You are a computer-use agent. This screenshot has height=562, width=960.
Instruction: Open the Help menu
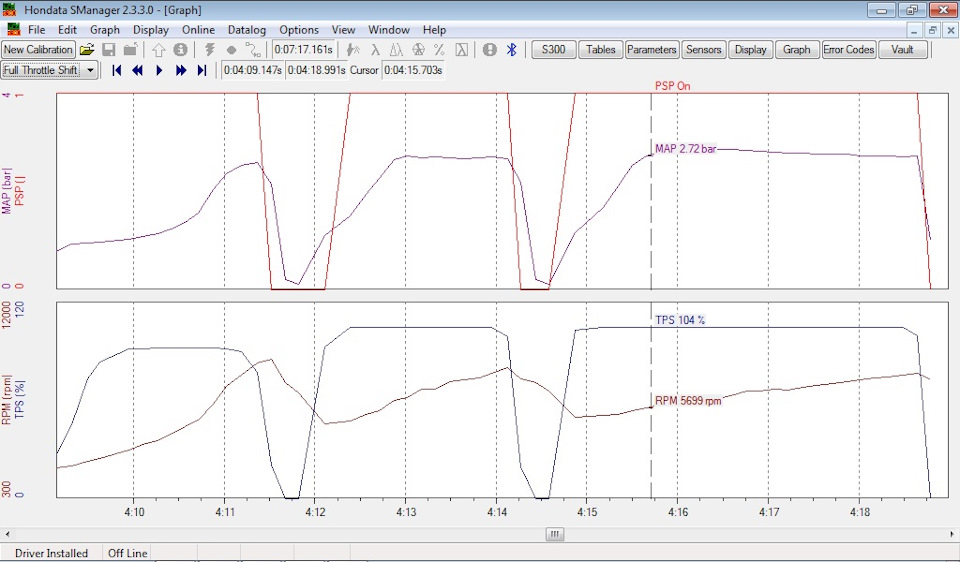[434, 29]
